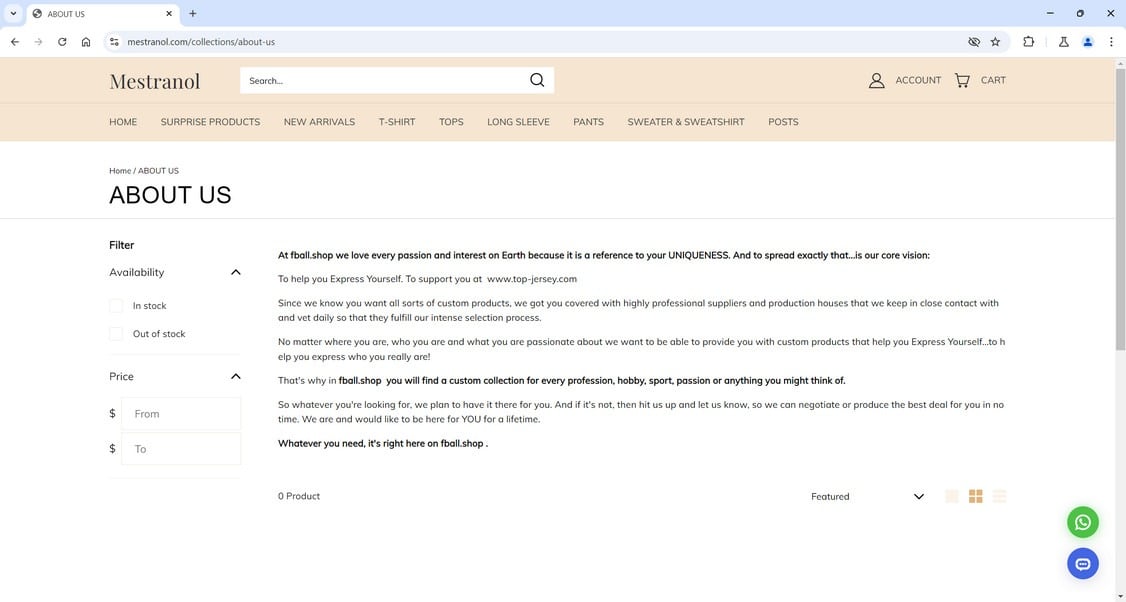Open the WhatsApp chat bubble
Image resolution: width=1126 pixels, height=602 pixels.
1082,522
